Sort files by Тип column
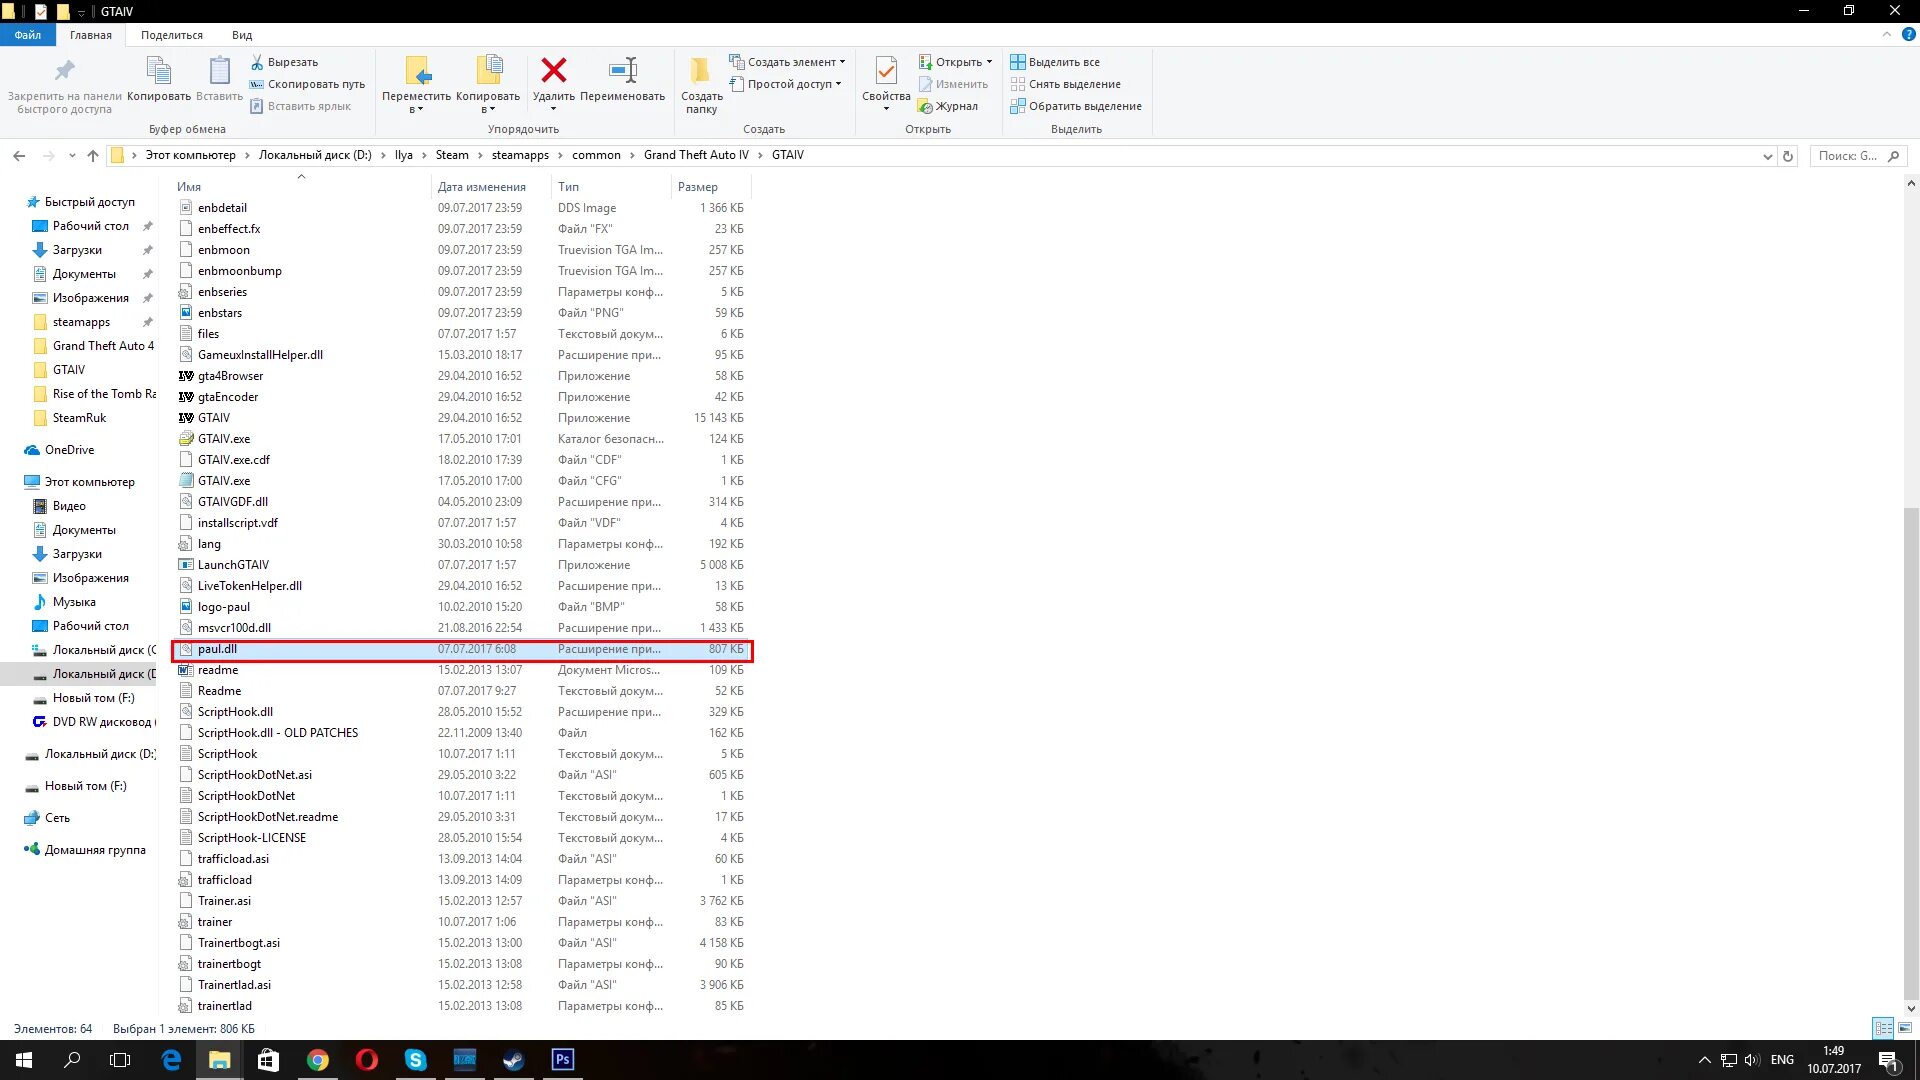Viewport: 1920px width, 1080px height. [x=568, y=187]
